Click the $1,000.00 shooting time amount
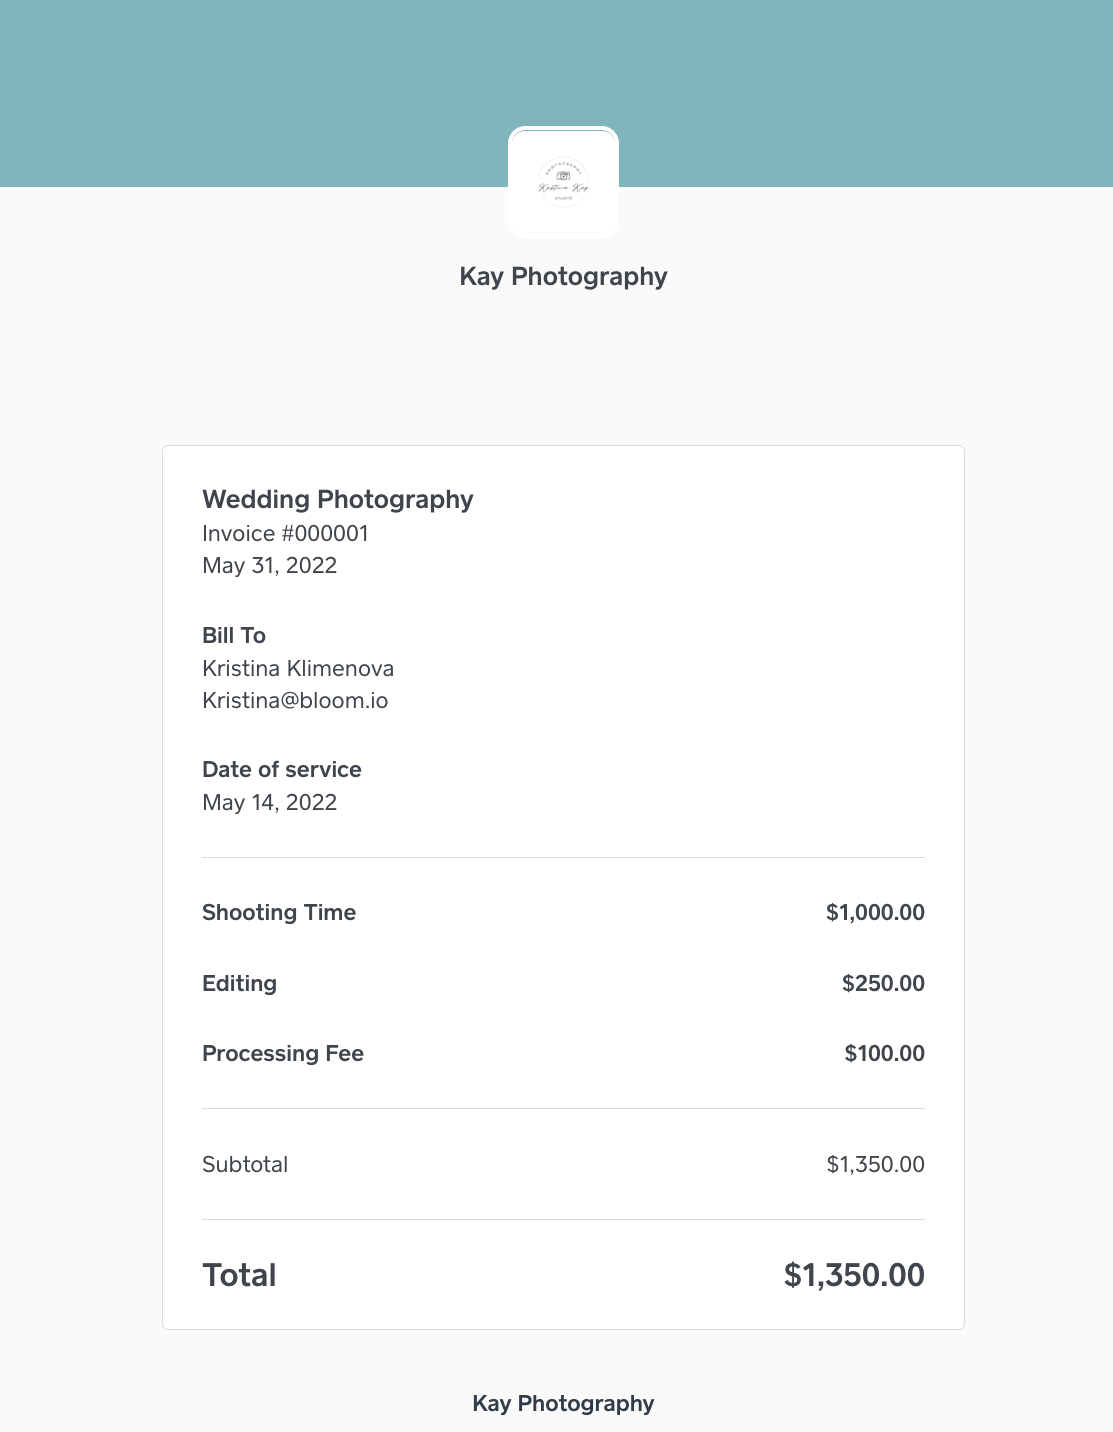Viewport: 1113px width, 1432px height. tap(875, 912)
